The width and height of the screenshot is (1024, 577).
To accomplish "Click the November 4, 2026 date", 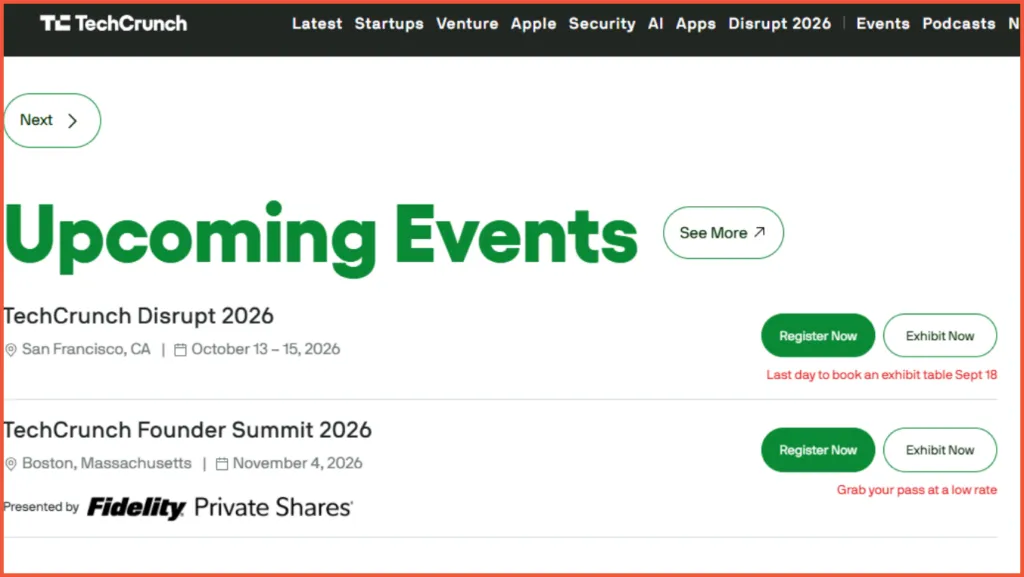I will [x=298, y=463].
